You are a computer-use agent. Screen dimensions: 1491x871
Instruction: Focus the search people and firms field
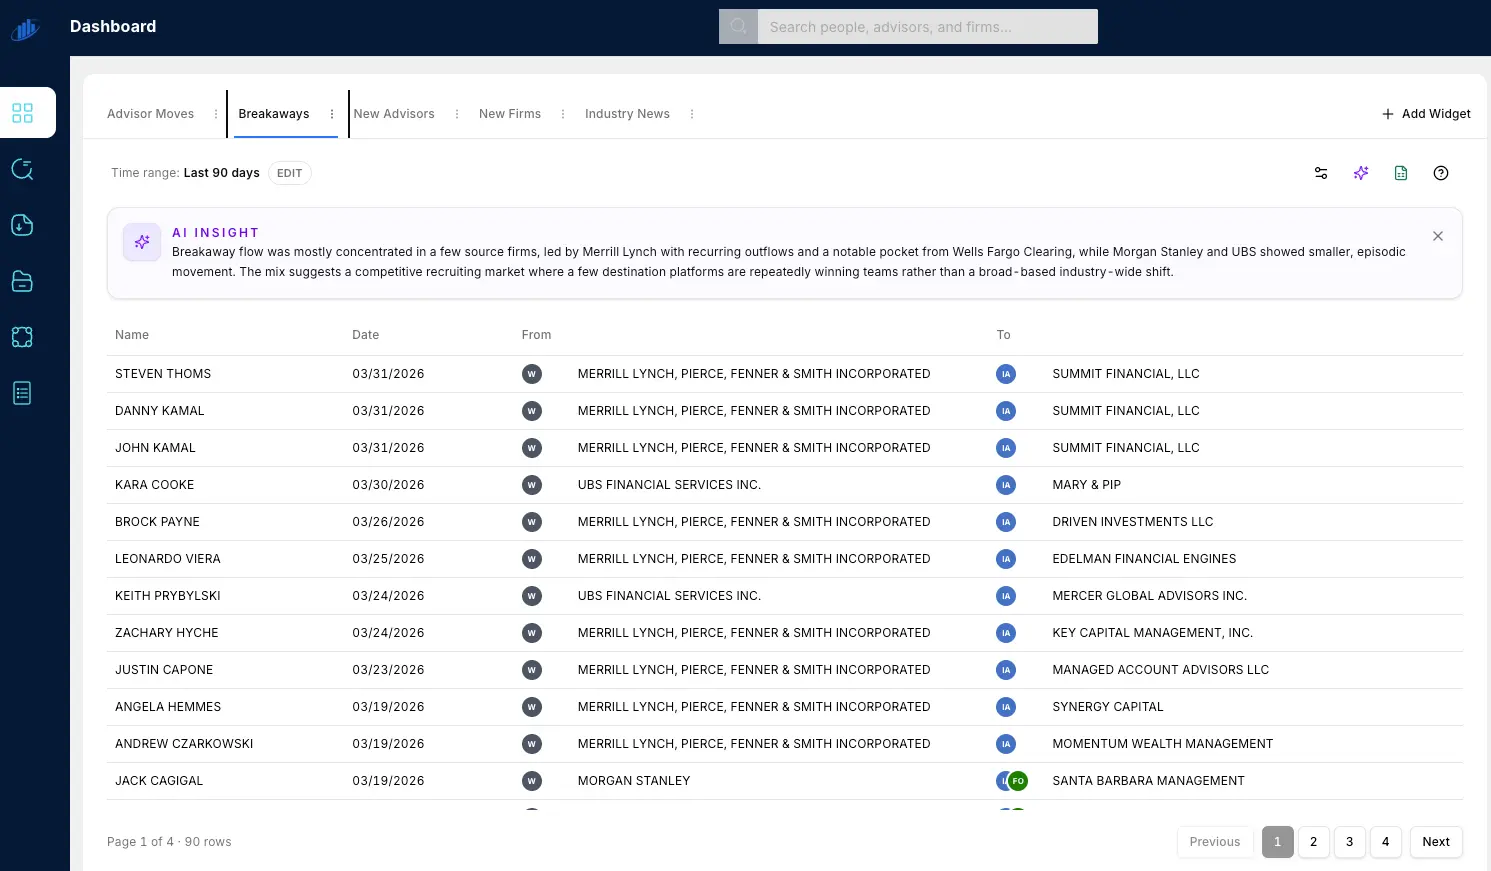(927, 27)
